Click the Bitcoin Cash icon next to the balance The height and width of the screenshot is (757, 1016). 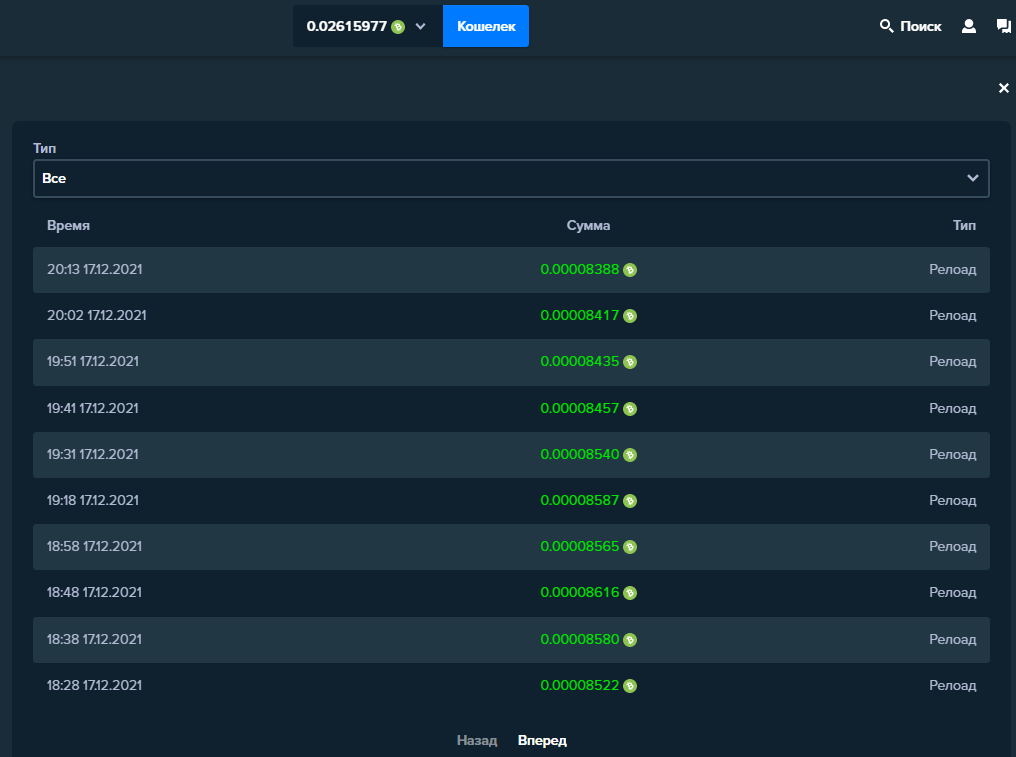point(398,27)
